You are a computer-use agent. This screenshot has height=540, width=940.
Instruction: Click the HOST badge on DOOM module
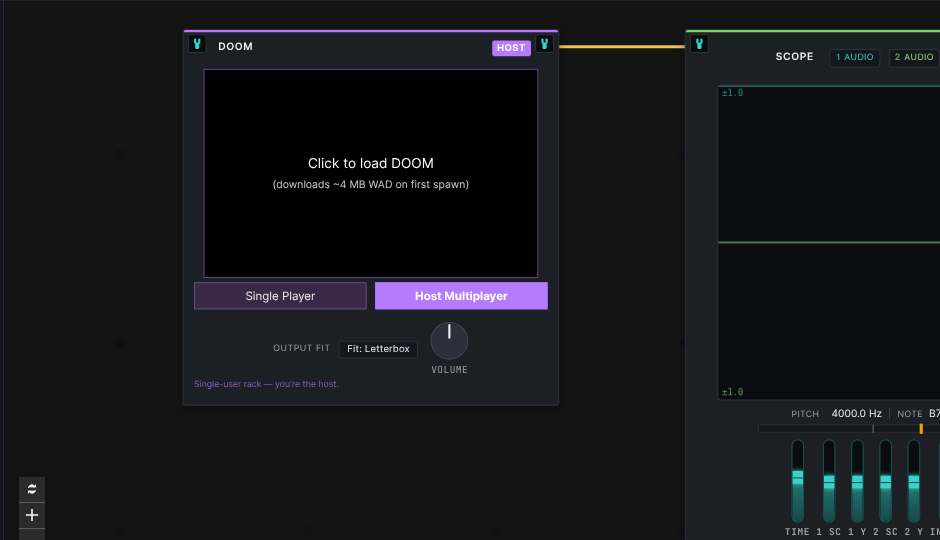(x=511, y=48)
